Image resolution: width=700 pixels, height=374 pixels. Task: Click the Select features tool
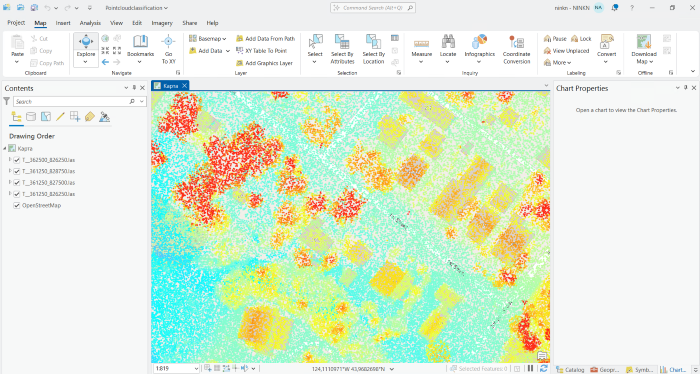[x=315, y=49]
